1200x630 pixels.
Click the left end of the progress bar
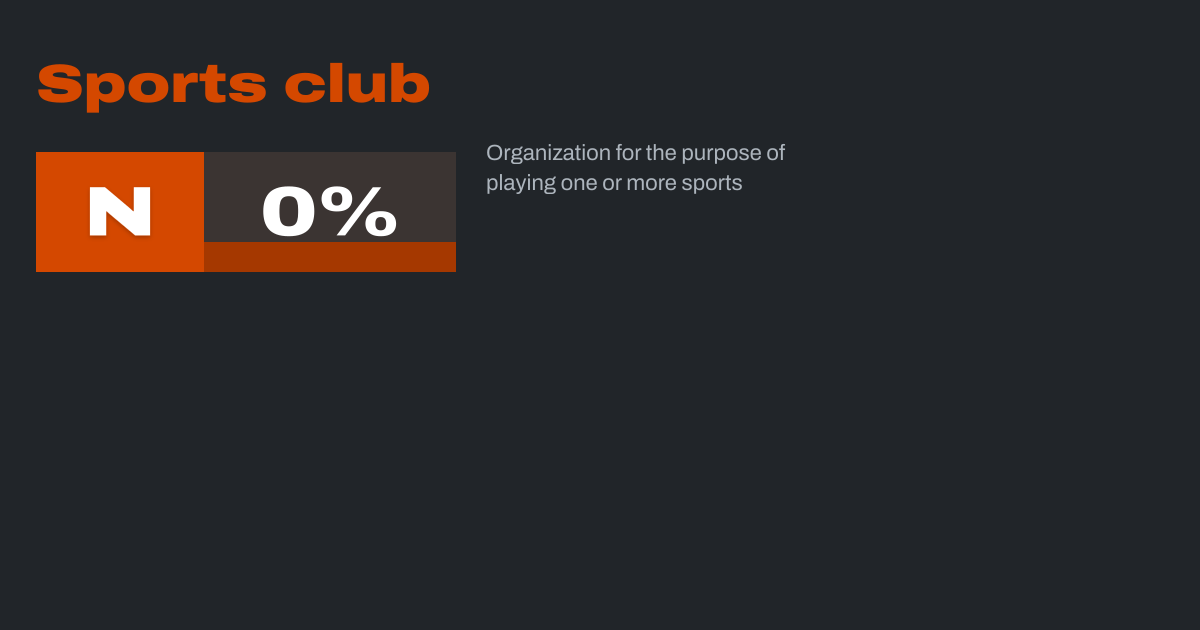(212, 257)
